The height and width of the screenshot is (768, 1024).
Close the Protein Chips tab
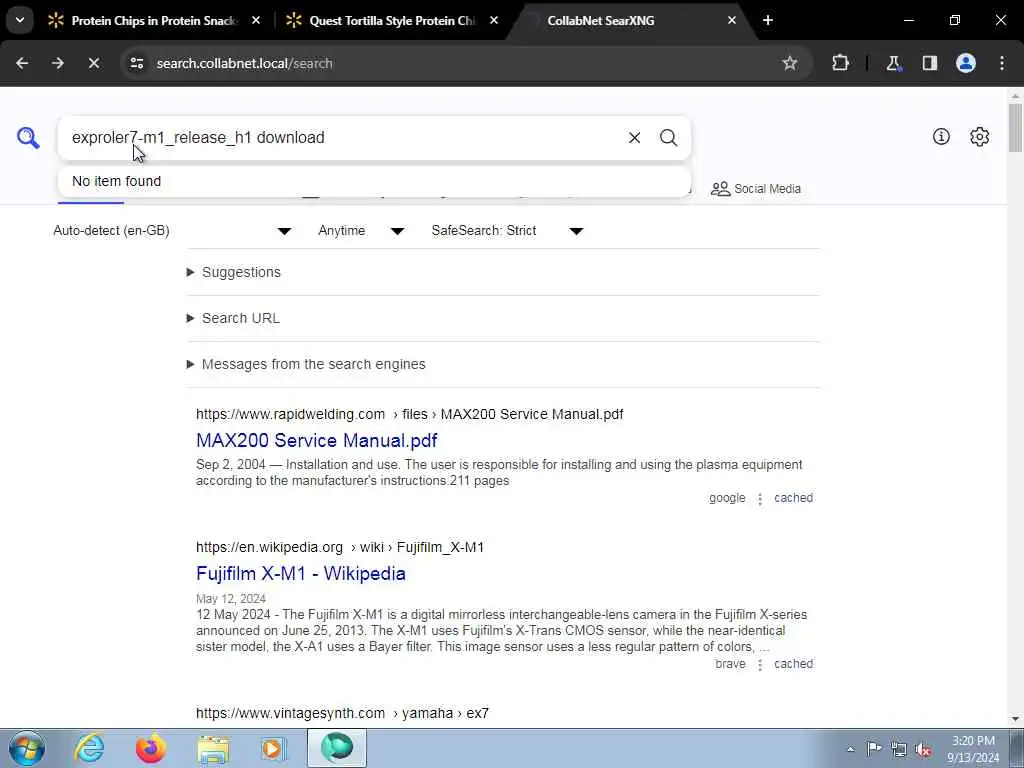click(256, 20)
